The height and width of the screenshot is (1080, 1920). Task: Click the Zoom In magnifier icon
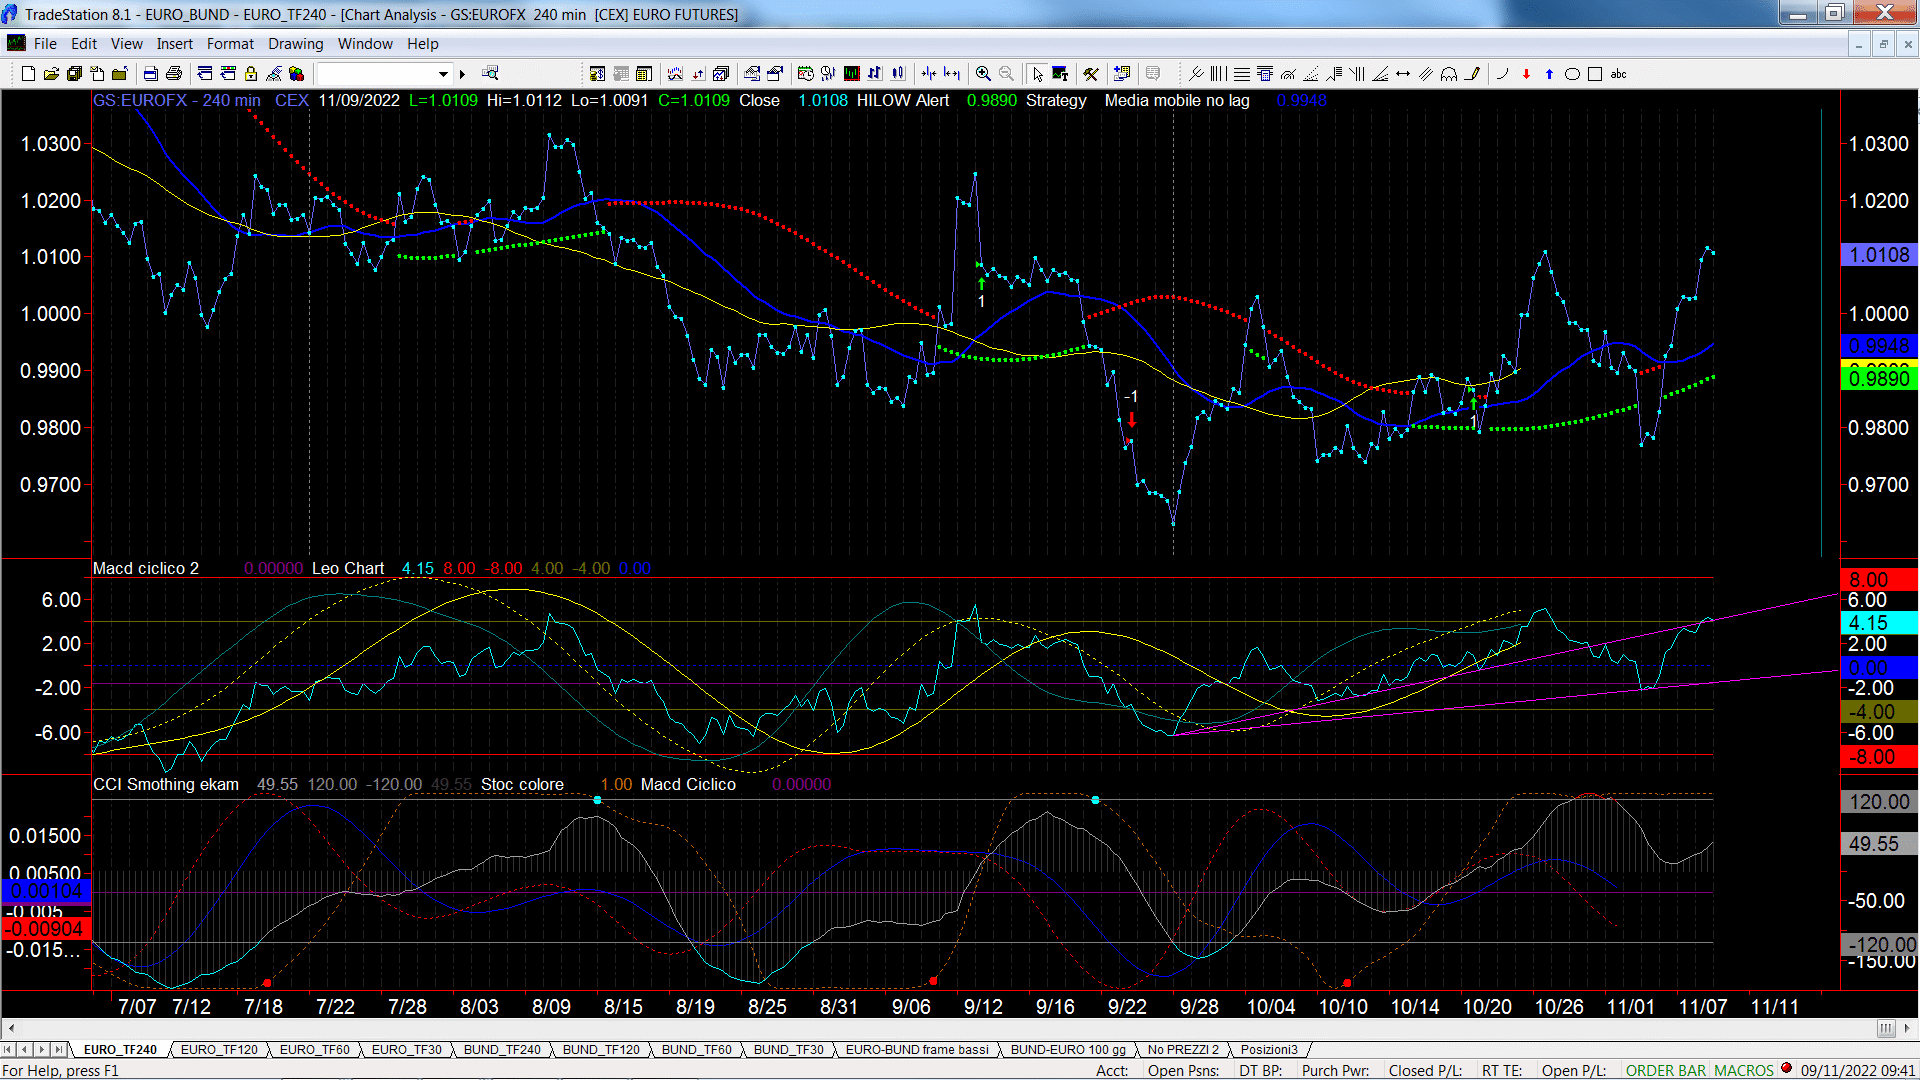(x=983, y=73)
